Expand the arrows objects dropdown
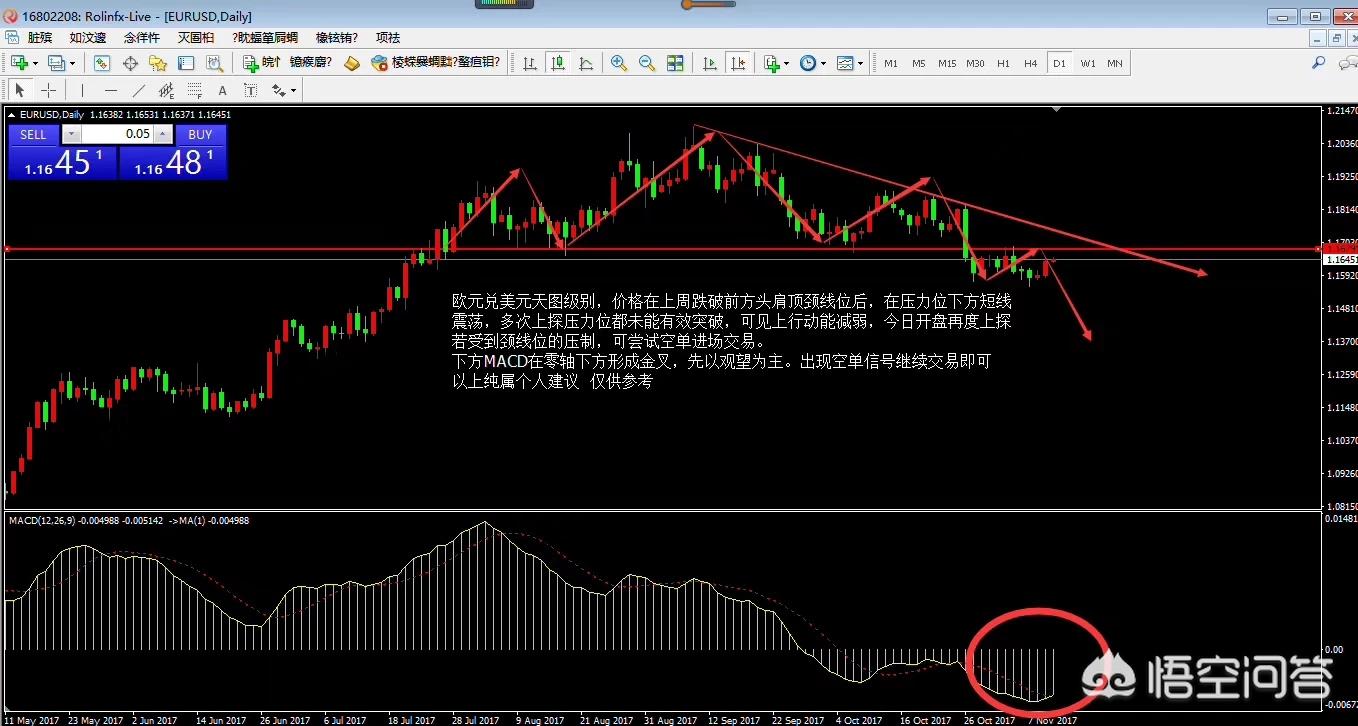 293,90
